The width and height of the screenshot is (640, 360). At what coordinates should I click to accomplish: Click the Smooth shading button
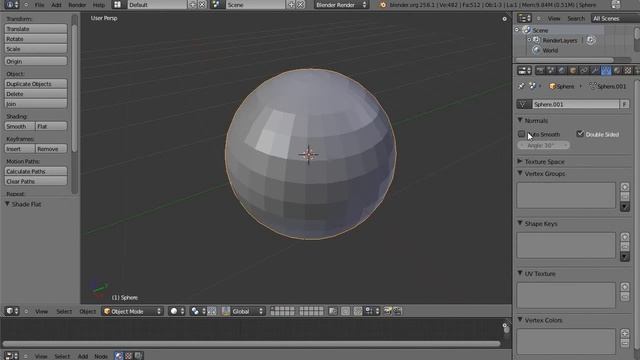pos(20,126)
